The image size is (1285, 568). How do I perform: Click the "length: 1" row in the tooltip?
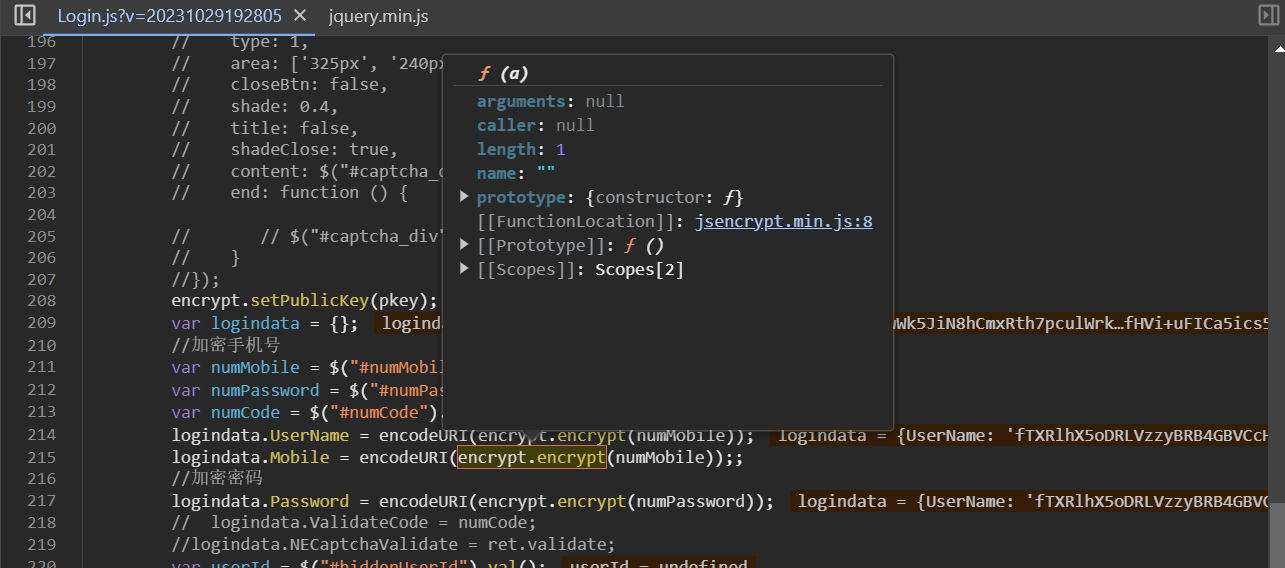[521, 149]
